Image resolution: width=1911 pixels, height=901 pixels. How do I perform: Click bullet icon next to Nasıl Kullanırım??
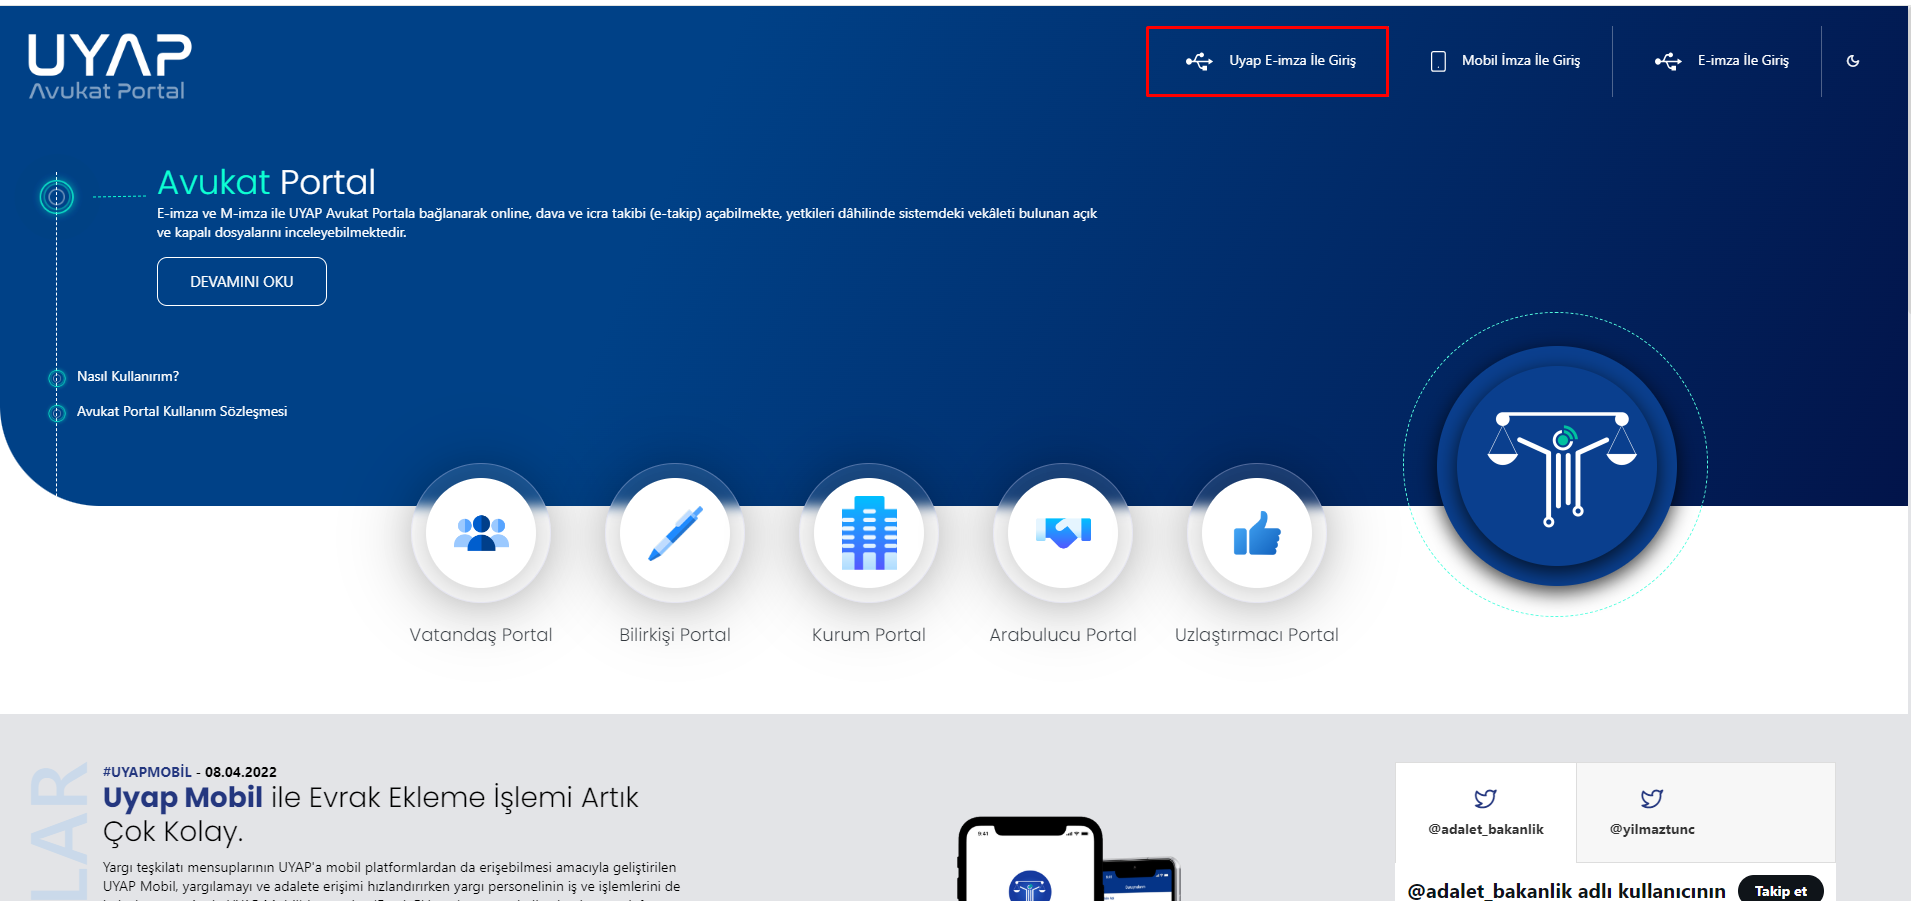[x=57, y=378]
